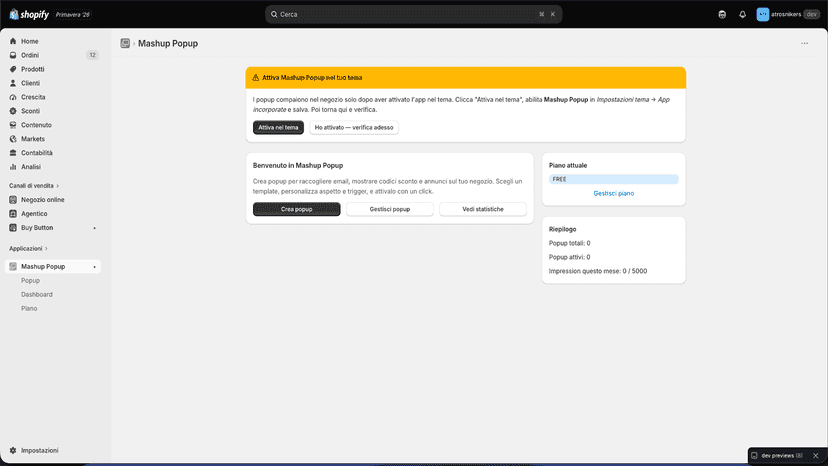Open the notifications bell
828x466 pixels.
pyautogui.click(x=742, y=14)
